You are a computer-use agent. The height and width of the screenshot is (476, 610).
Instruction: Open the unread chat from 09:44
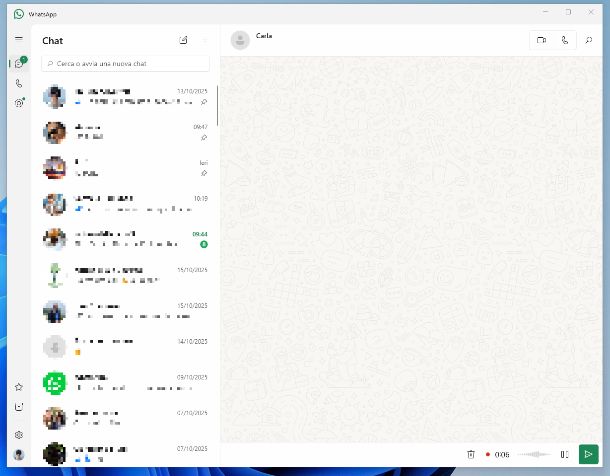click(125, 240)
